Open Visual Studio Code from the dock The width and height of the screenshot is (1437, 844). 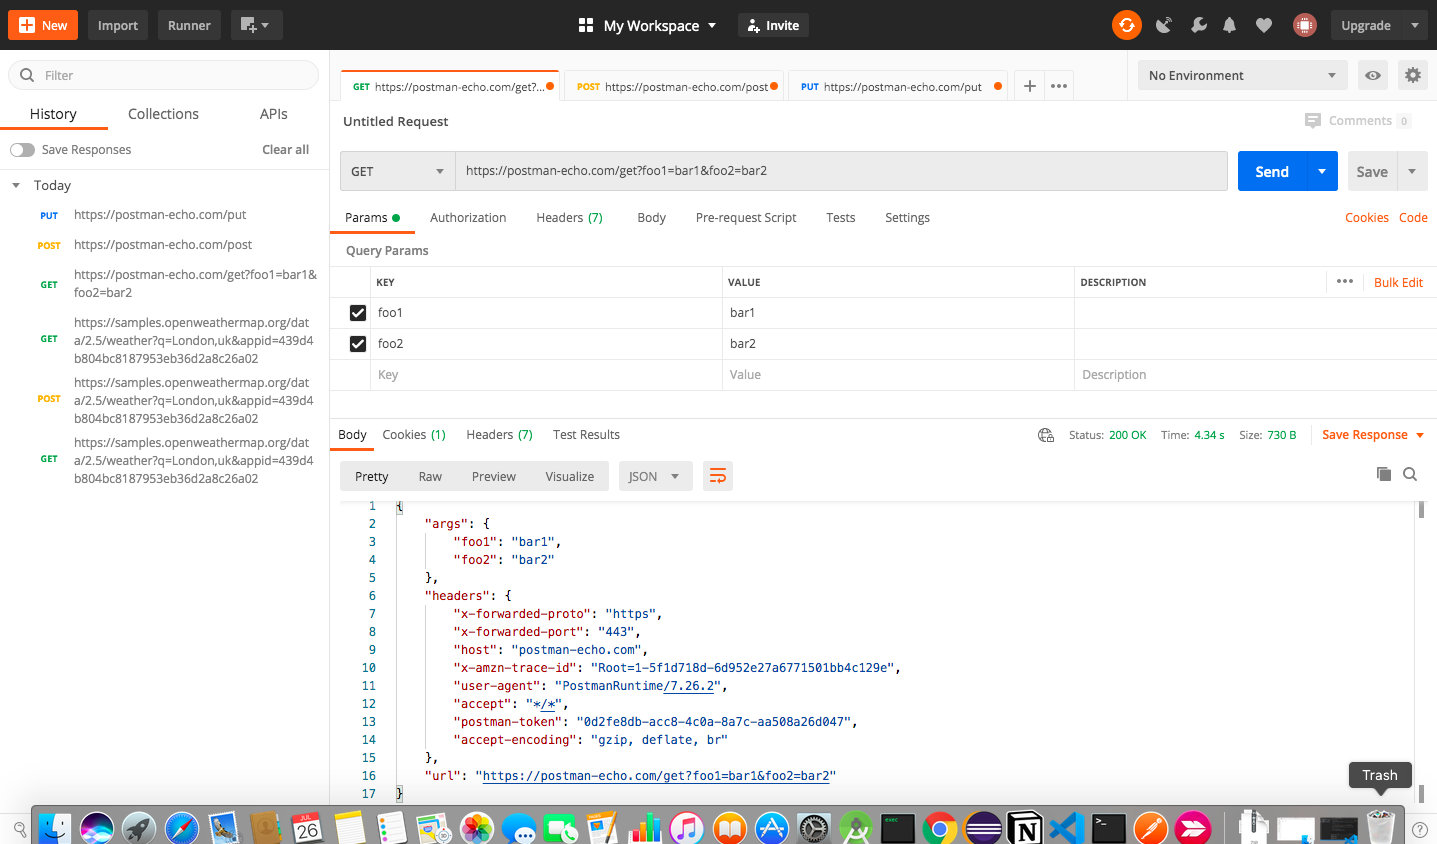[x=1067, y=828]
